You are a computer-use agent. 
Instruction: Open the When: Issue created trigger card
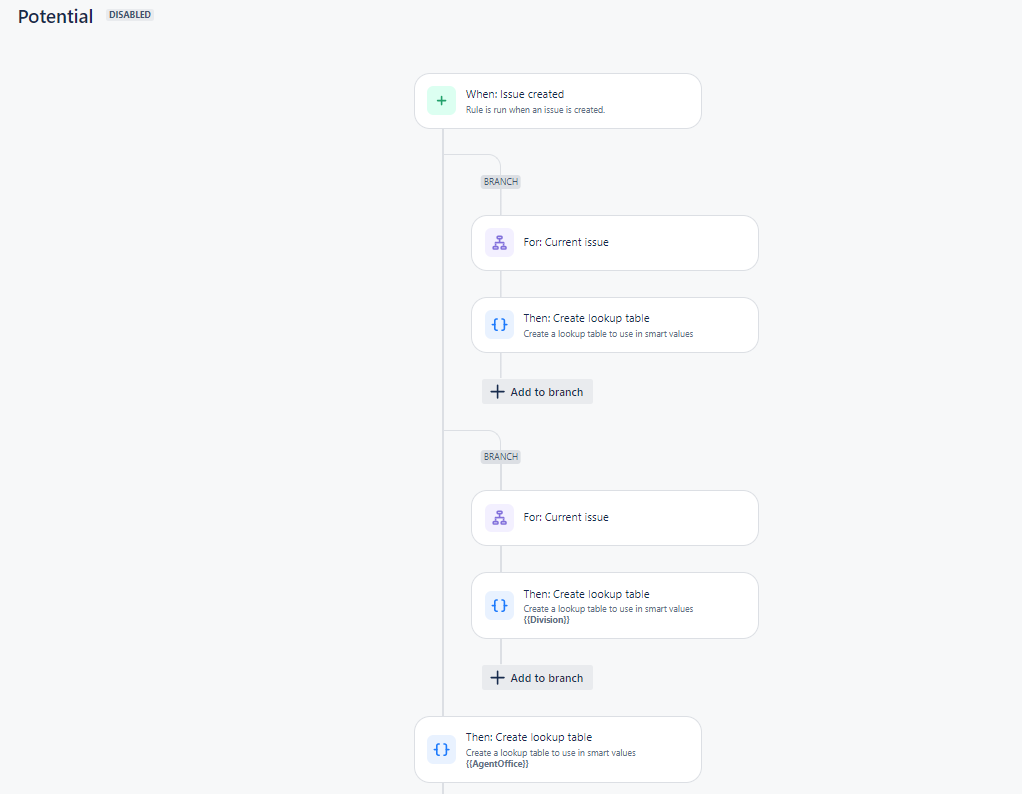558,101
